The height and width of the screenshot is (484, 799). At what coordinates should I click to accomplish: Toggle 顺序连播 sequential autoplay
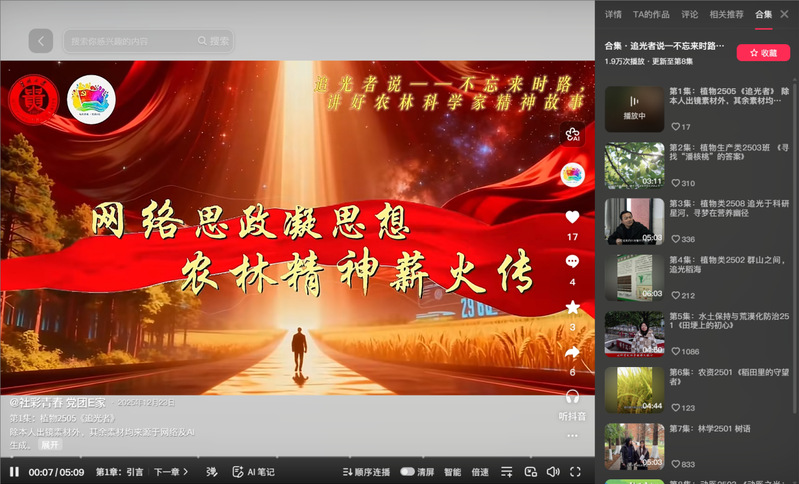point(366,472)
